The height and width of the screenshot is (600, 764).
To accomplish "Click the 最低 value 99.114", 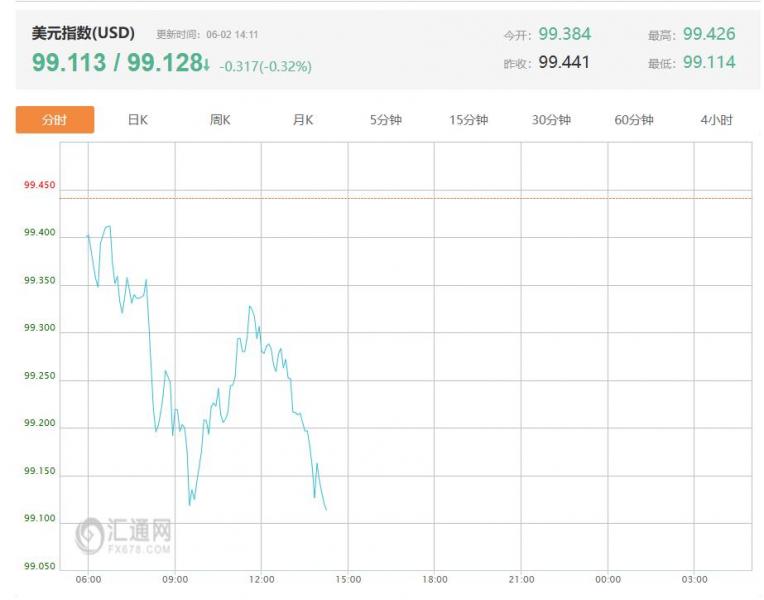I will (x=708, y=62).
